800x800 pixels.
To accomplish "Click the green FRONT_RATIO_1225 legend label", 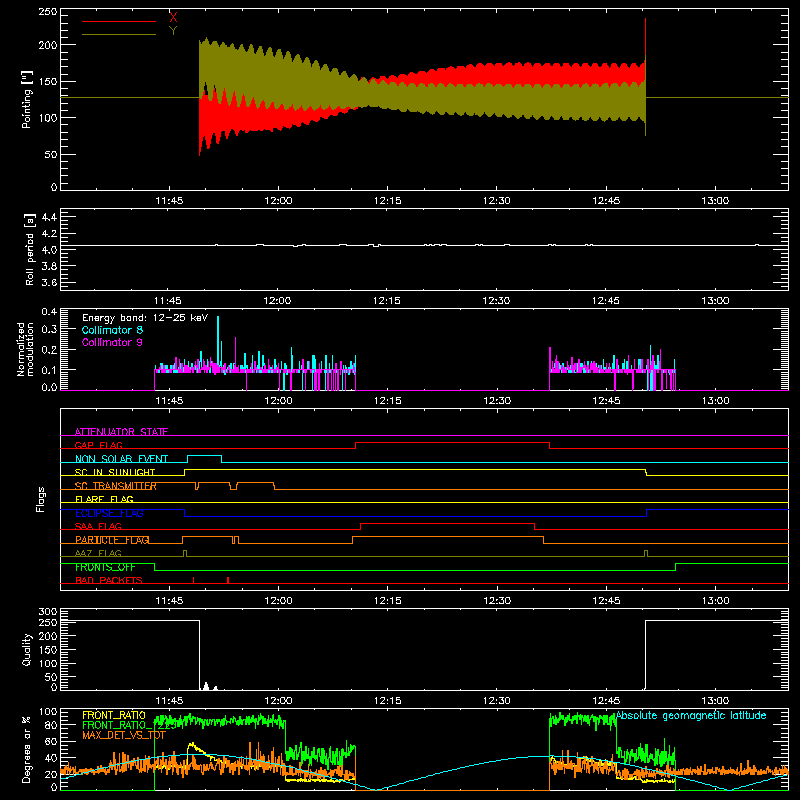I will 129,725.
